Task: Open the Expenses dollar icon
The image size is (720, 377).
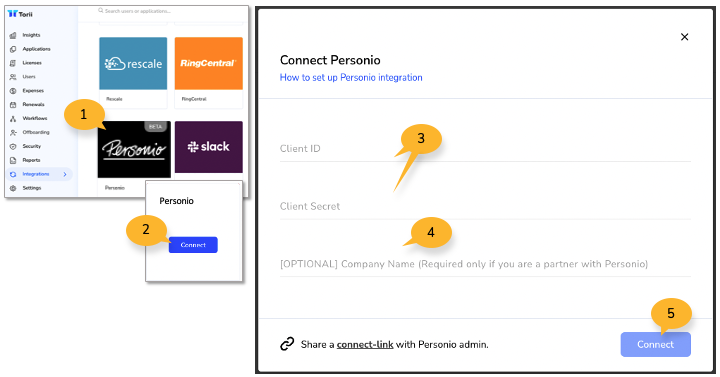Action: click(x=13, y=91)
